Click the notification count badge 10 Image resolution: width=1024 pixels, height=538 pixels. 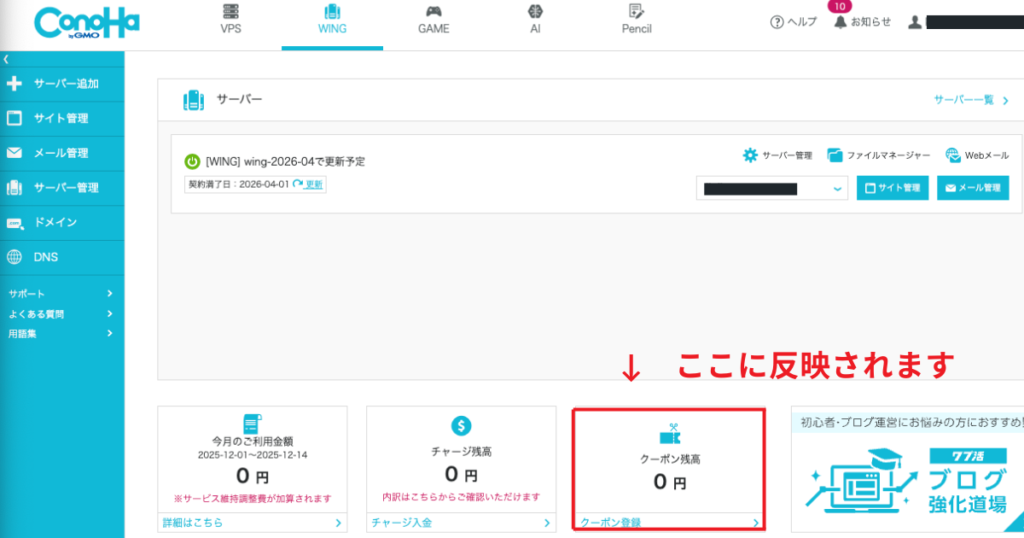click(x=840, y=7)
